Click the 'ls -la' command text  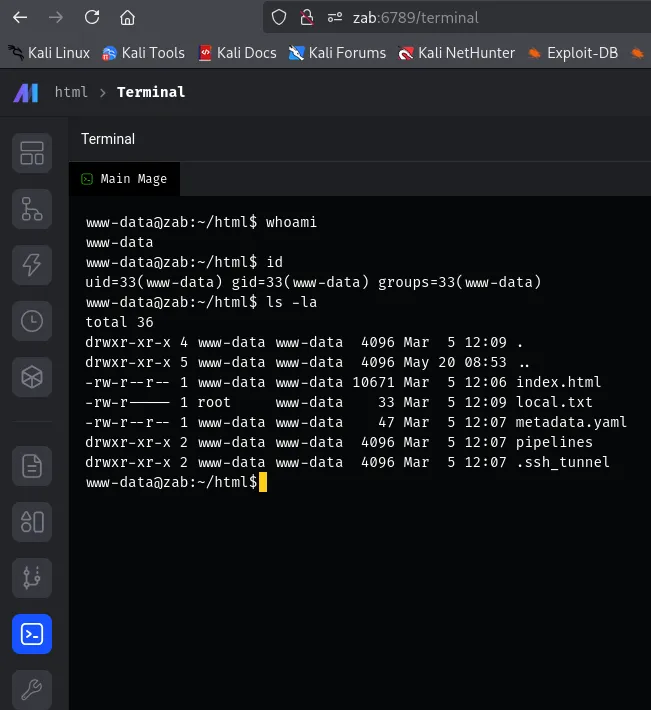pyautogui.click(x=291, y=302)
